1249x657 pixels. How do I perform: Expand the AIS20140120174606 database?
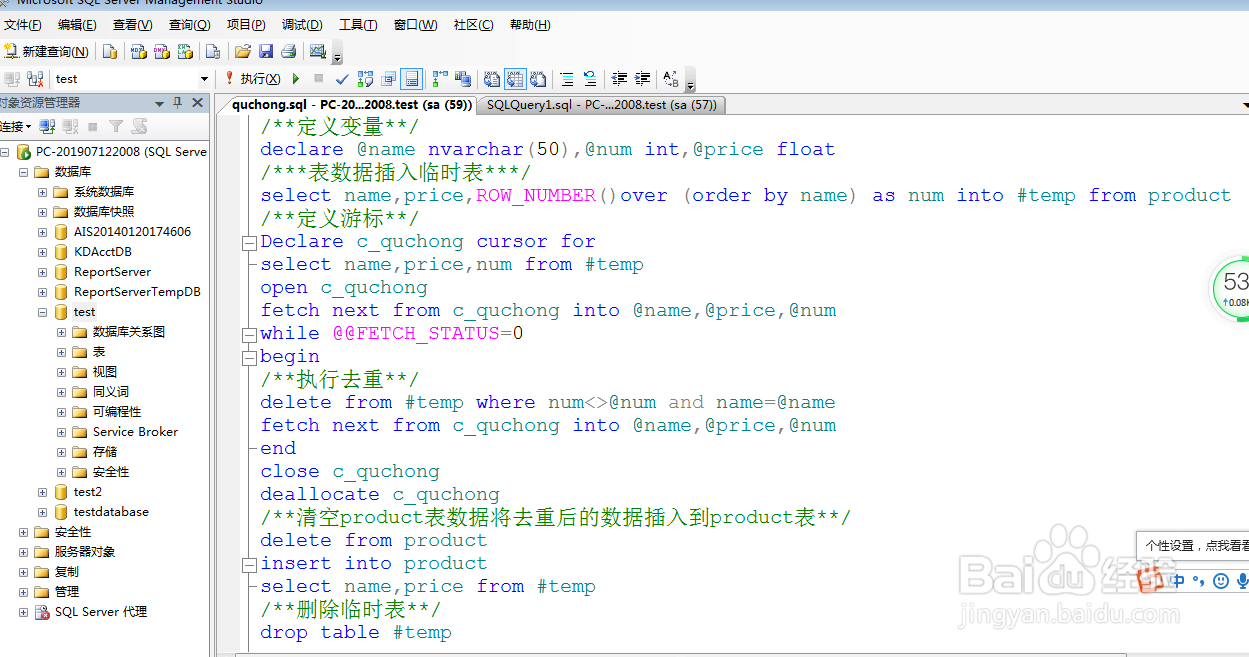click(42, 232)
